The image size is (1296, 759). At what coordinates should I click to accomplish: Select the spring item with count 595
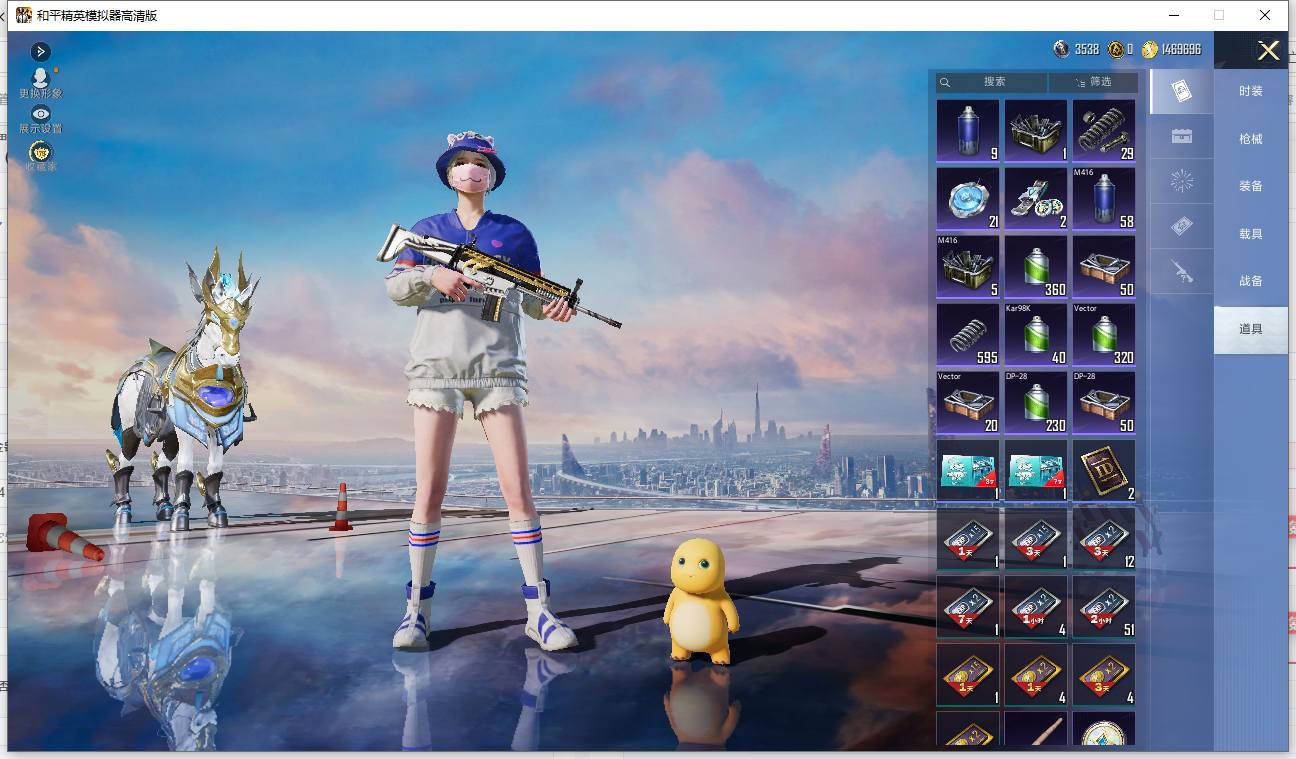[968, 334]
